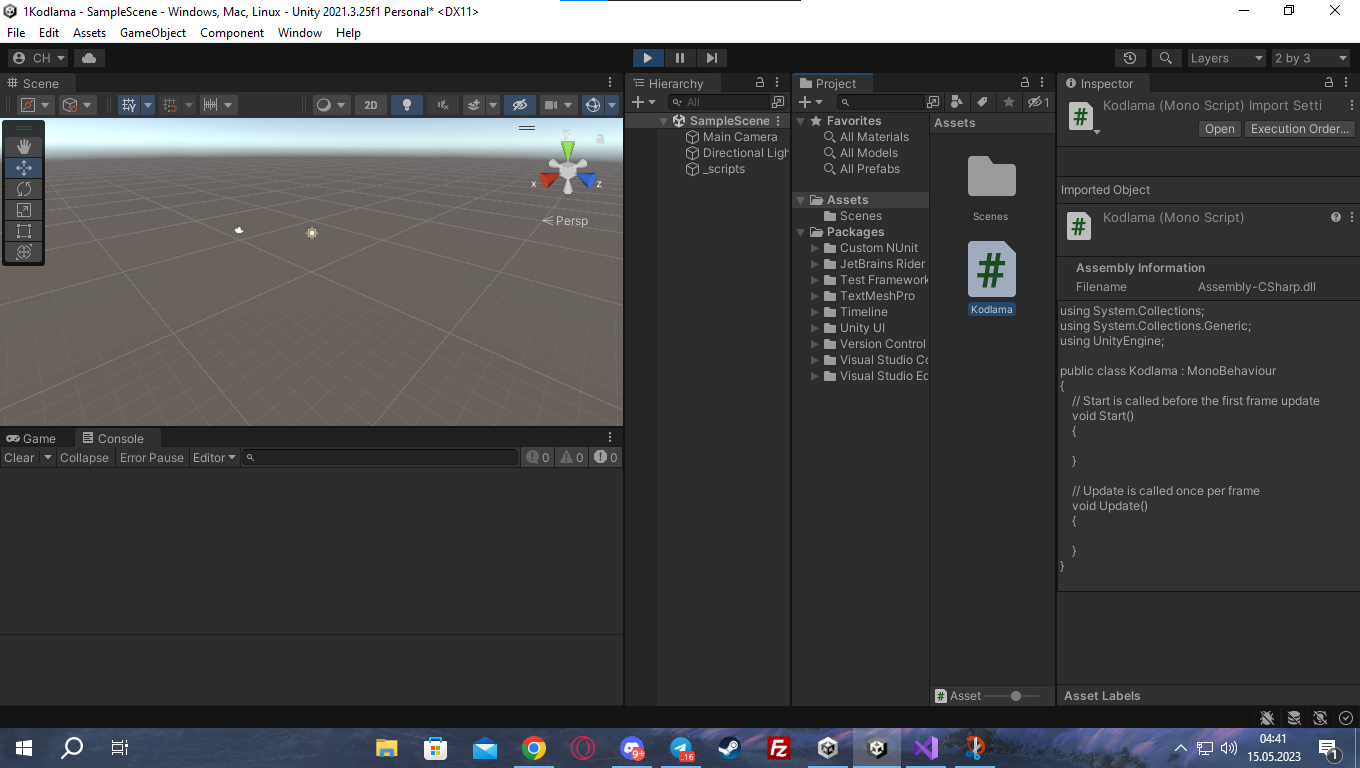Open the Clear options dropdown arrow

click(x=47, y=457)
